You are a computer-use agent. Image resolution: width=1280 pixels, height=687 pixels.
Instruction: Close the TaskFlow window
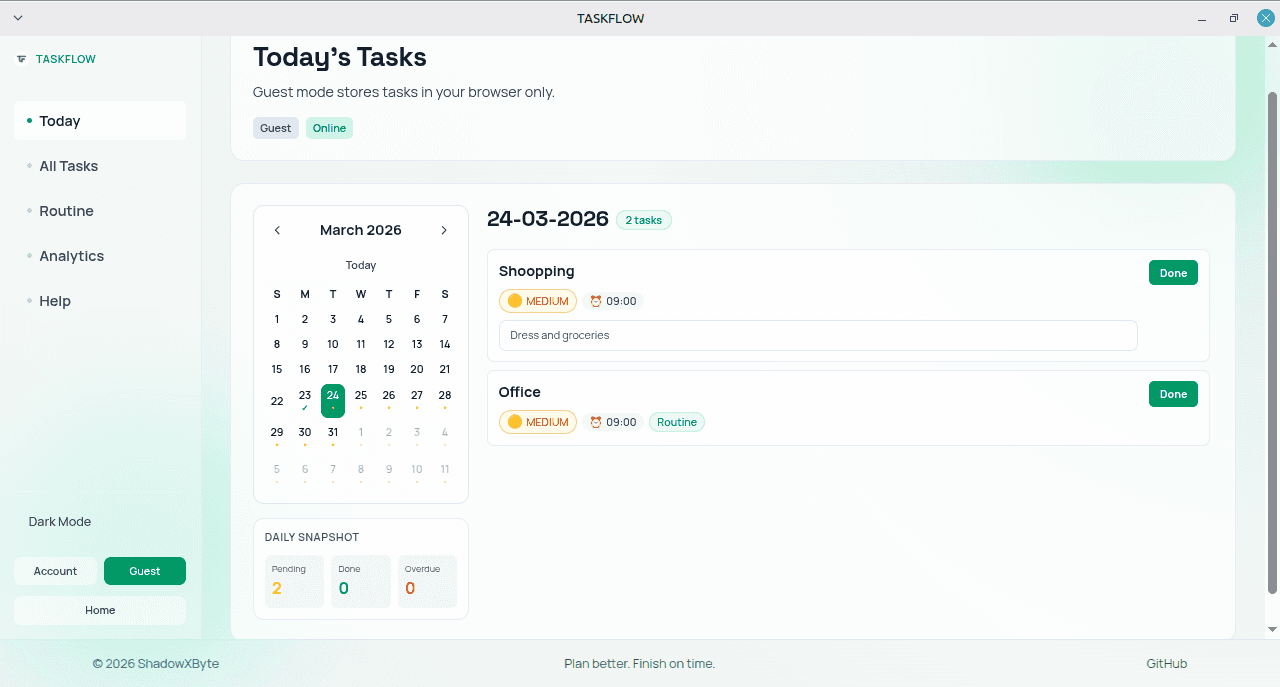click(1265, 18)
